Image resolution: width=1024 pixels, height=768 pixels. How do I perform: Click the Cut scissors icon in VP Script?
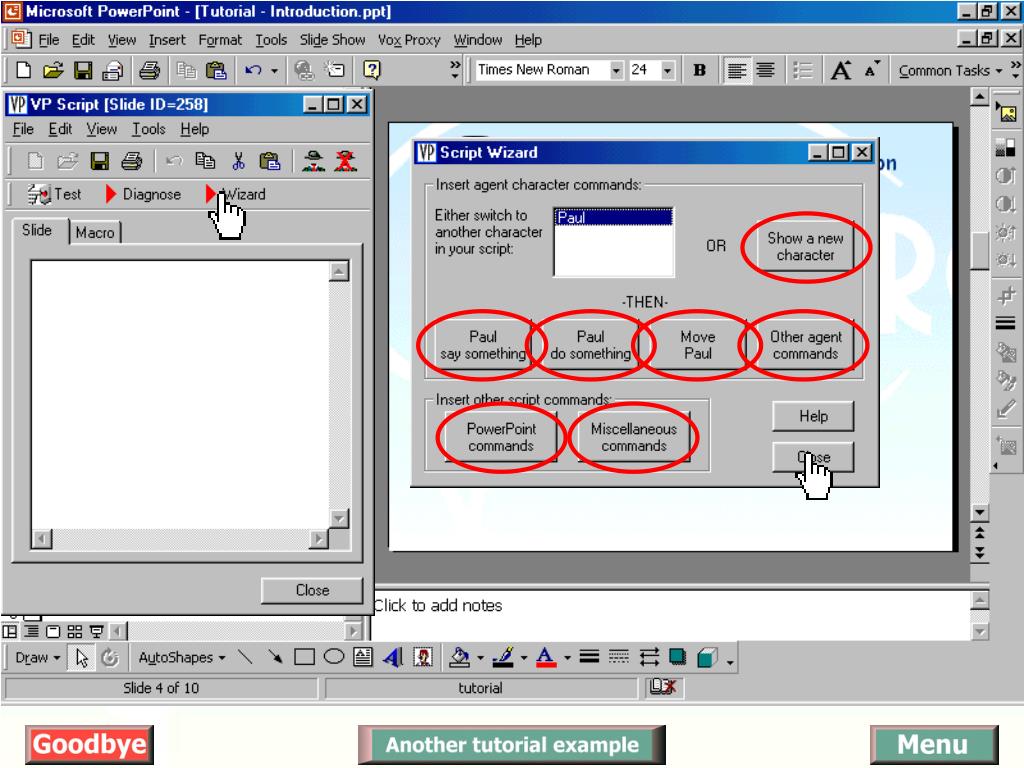(x=238, y=161)
